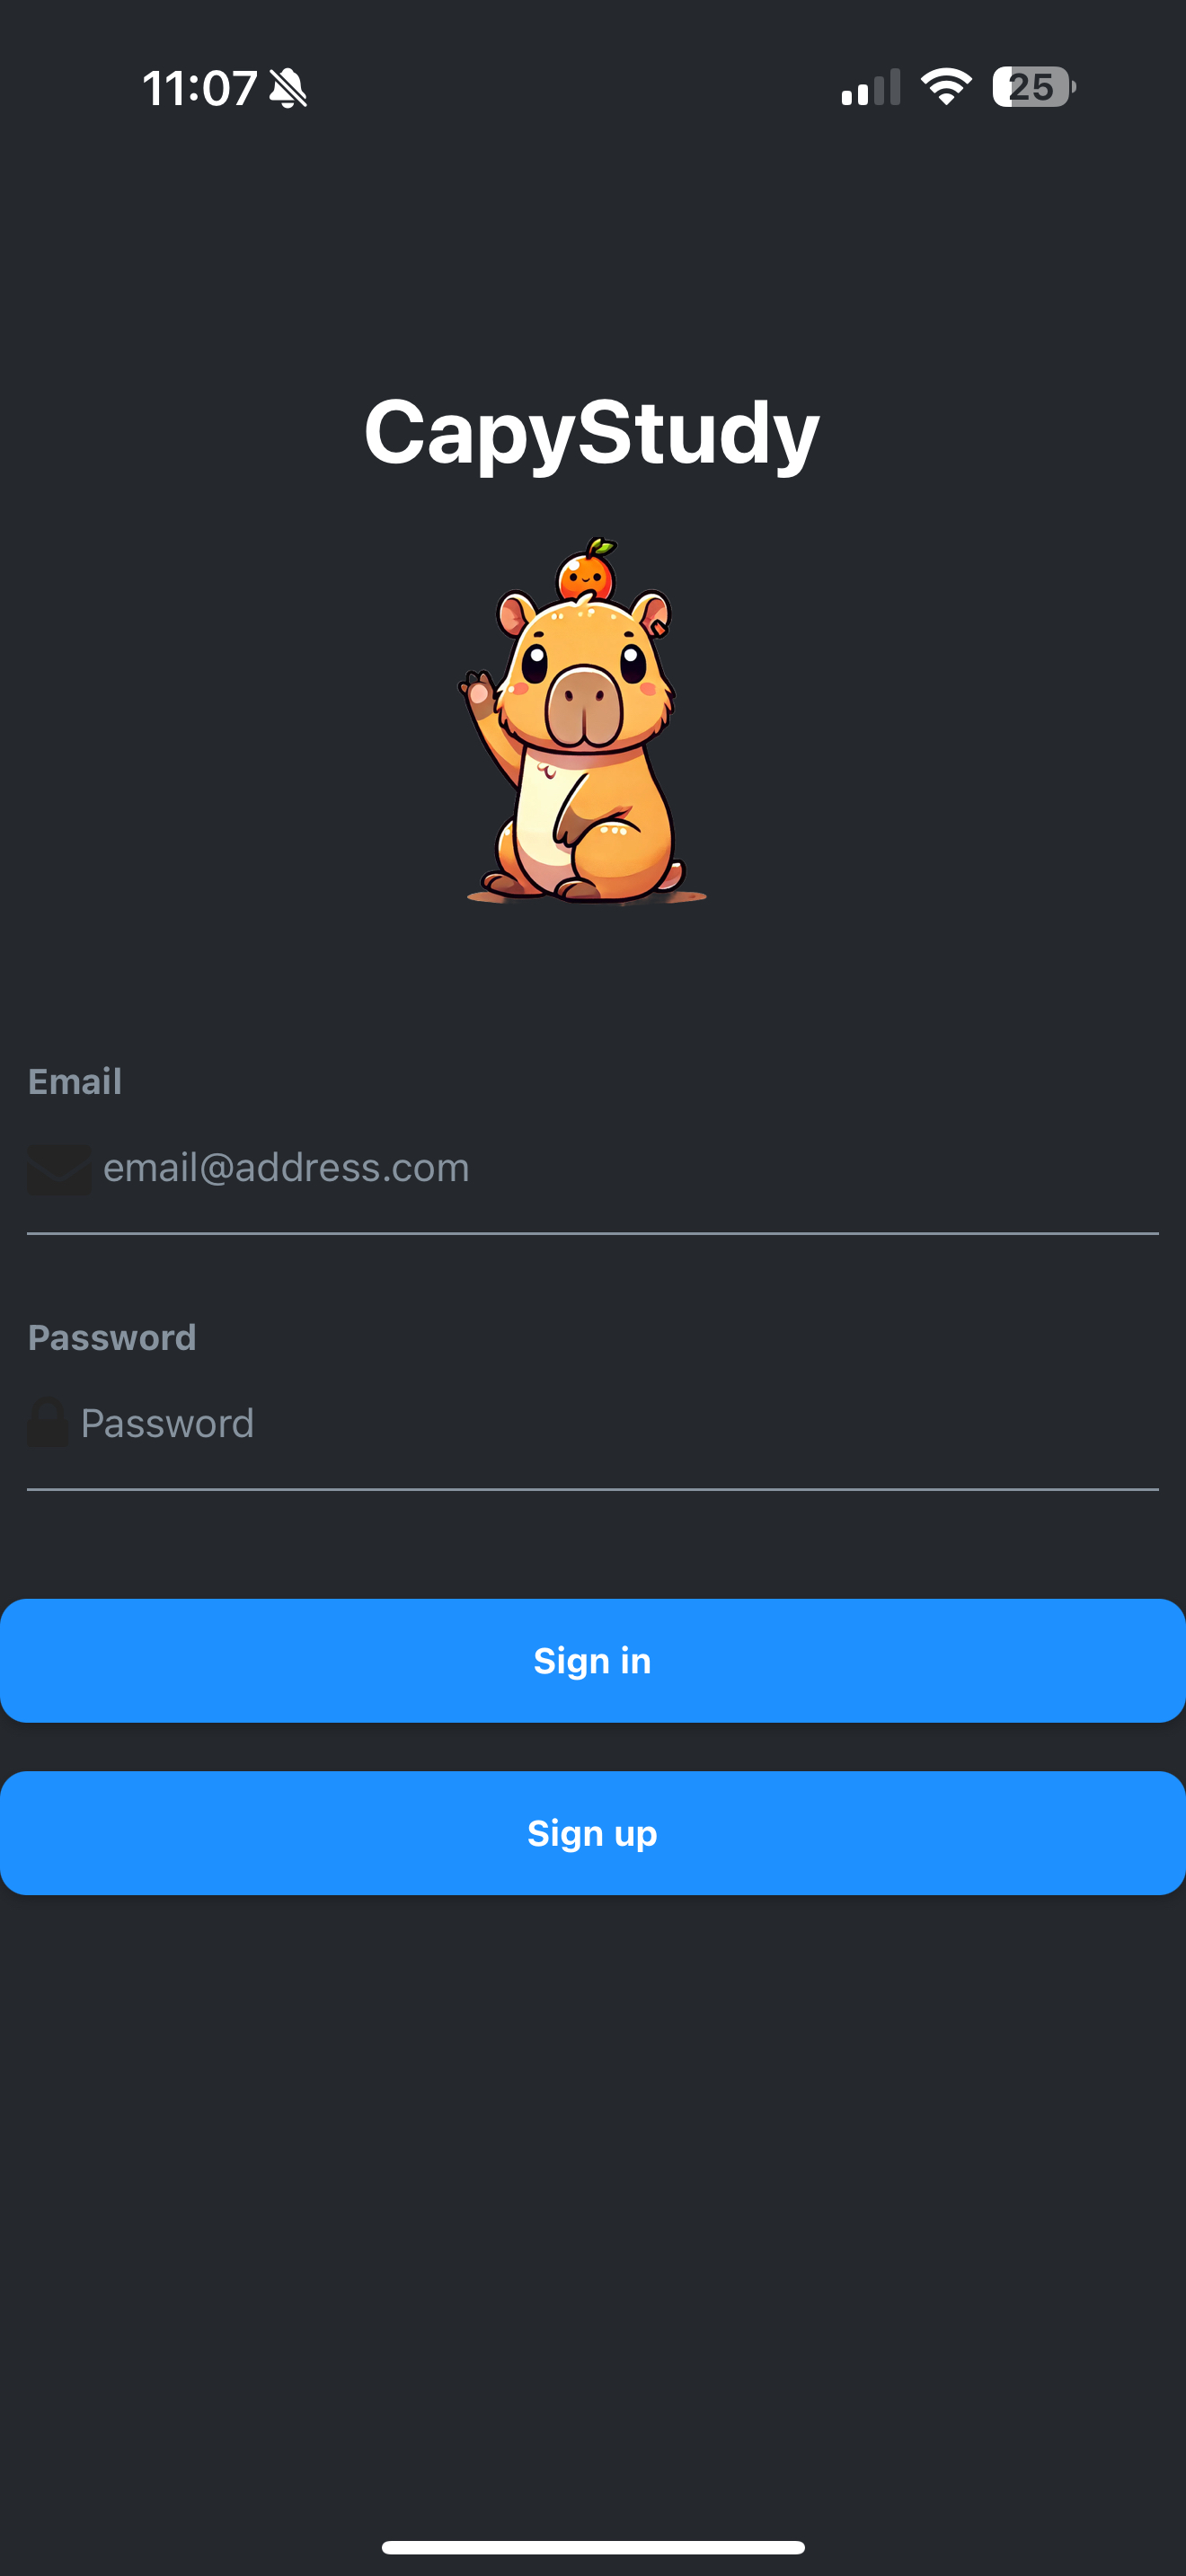Image resolution: width=1186 pixels, height=2576 pixels.
Task: Tap the CapyStudy title text
Action: [592, 432]
